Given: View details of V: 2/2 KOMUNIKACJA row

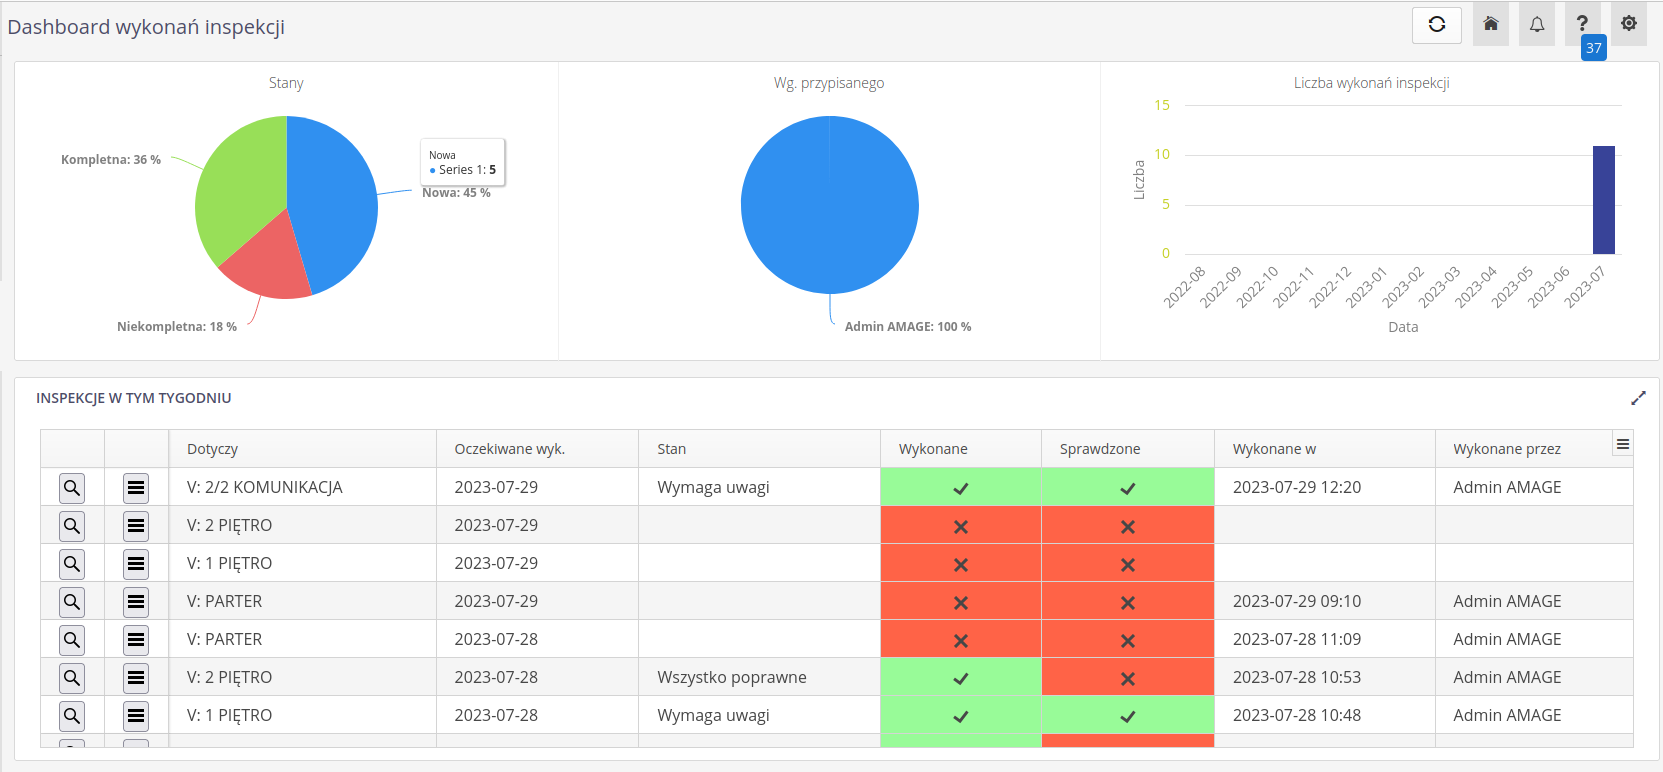Looking at the screenshot, I should click(x=72, y=488).
